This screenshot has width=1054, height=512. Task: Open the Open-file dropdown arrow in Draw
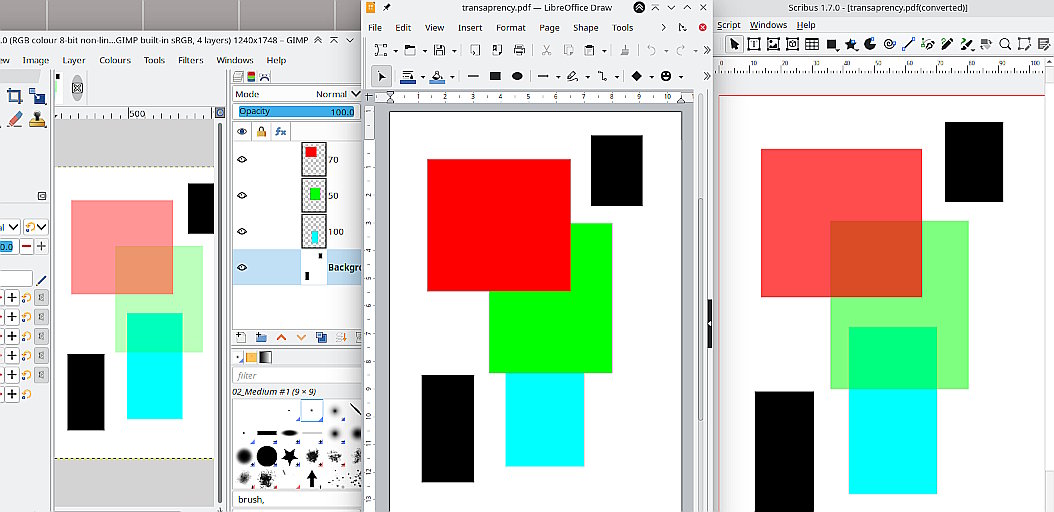pyautogui.click(x=424, y=50)
